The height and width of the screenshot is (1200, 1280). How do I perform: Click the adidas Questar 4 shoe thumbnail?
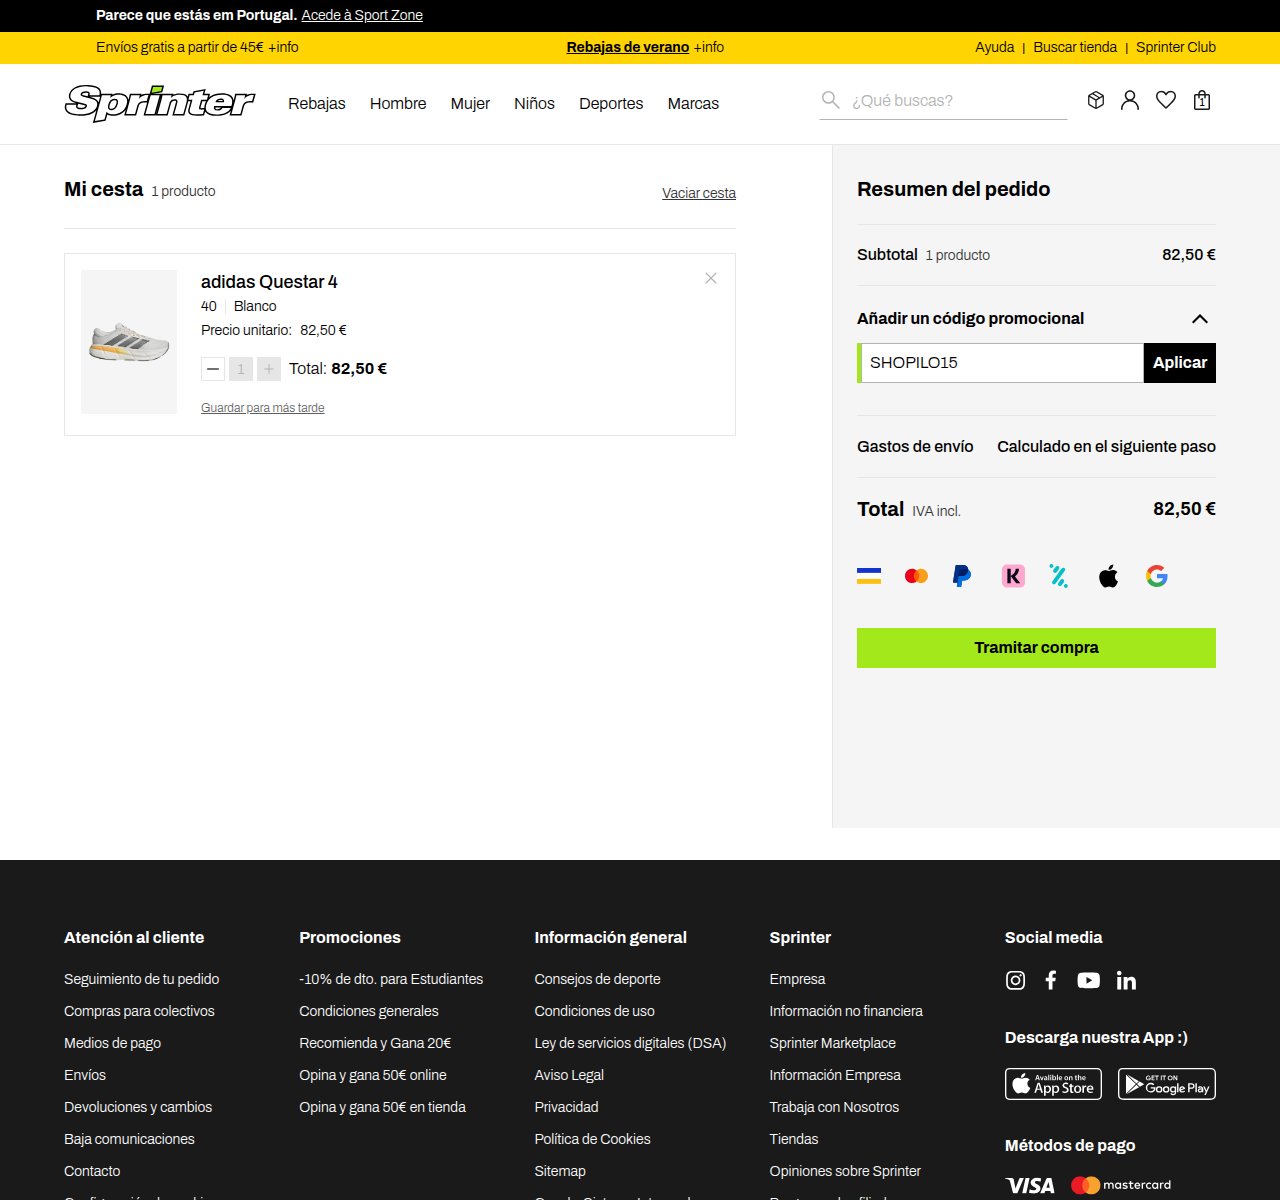129,342
